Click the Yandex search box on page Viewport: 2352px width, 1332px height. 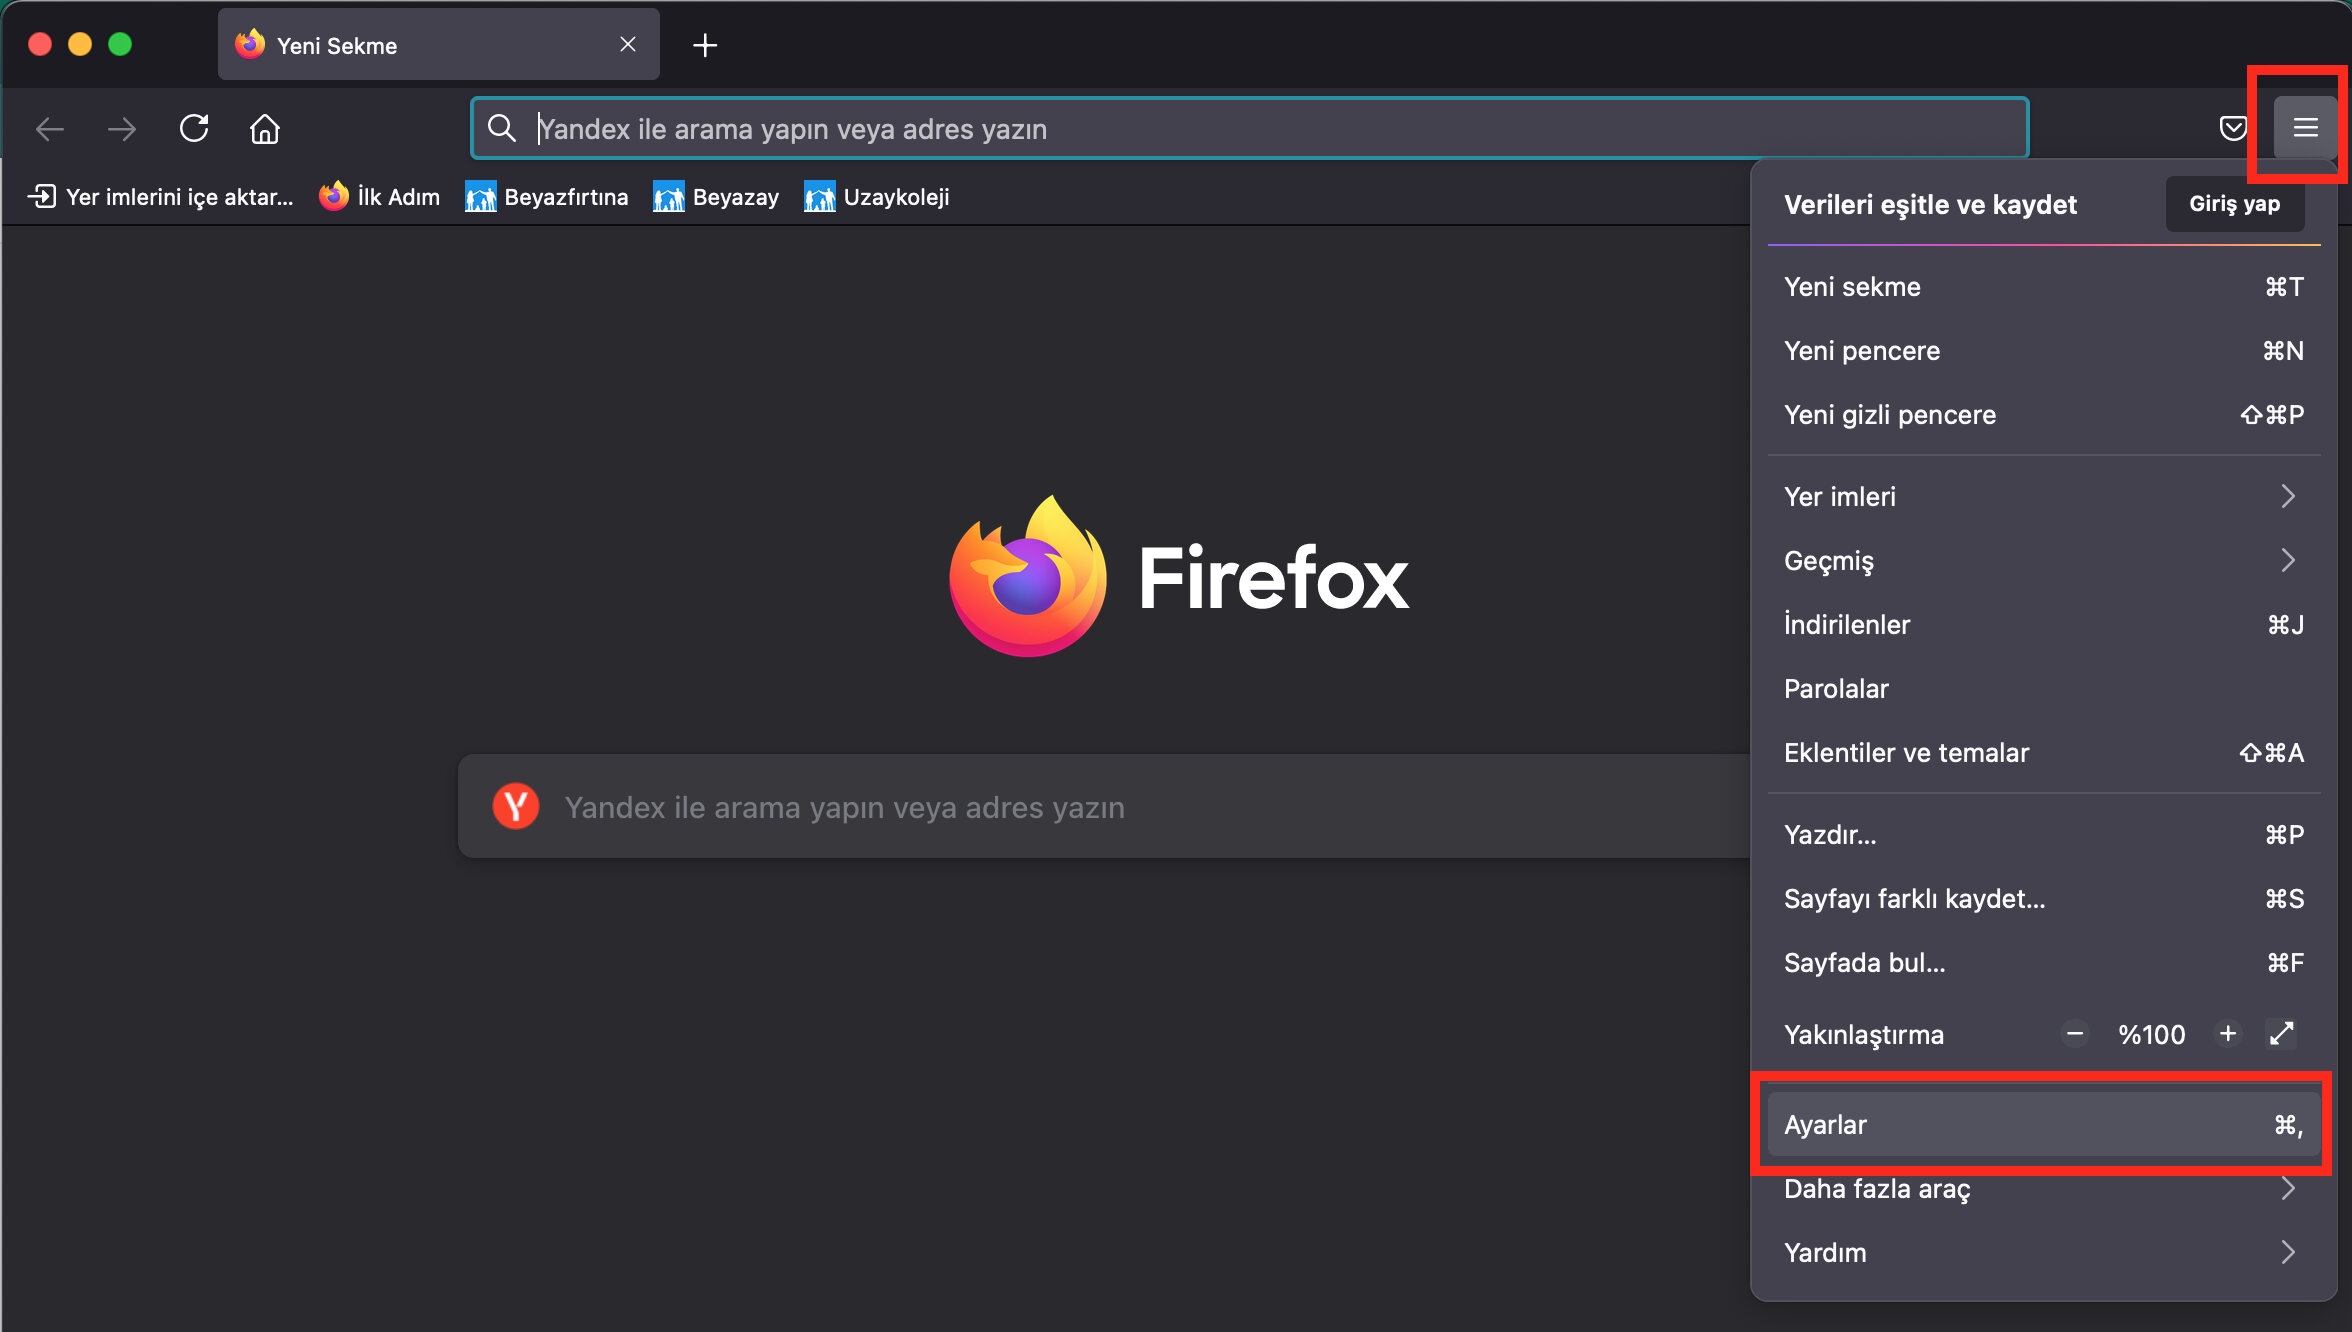pyautogui.click(x=1104, y=807)
